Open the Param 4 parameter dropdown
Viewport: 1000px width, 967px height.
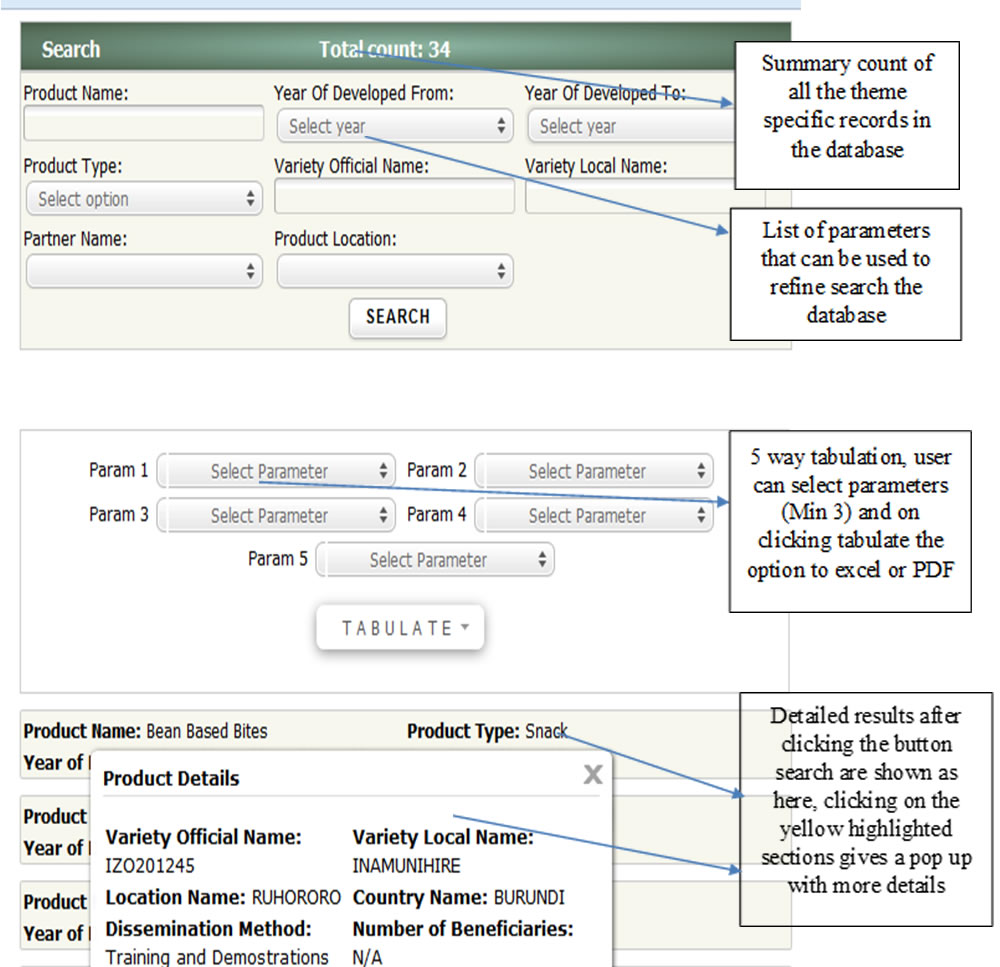pyautogui.click(x=594, y=516)
